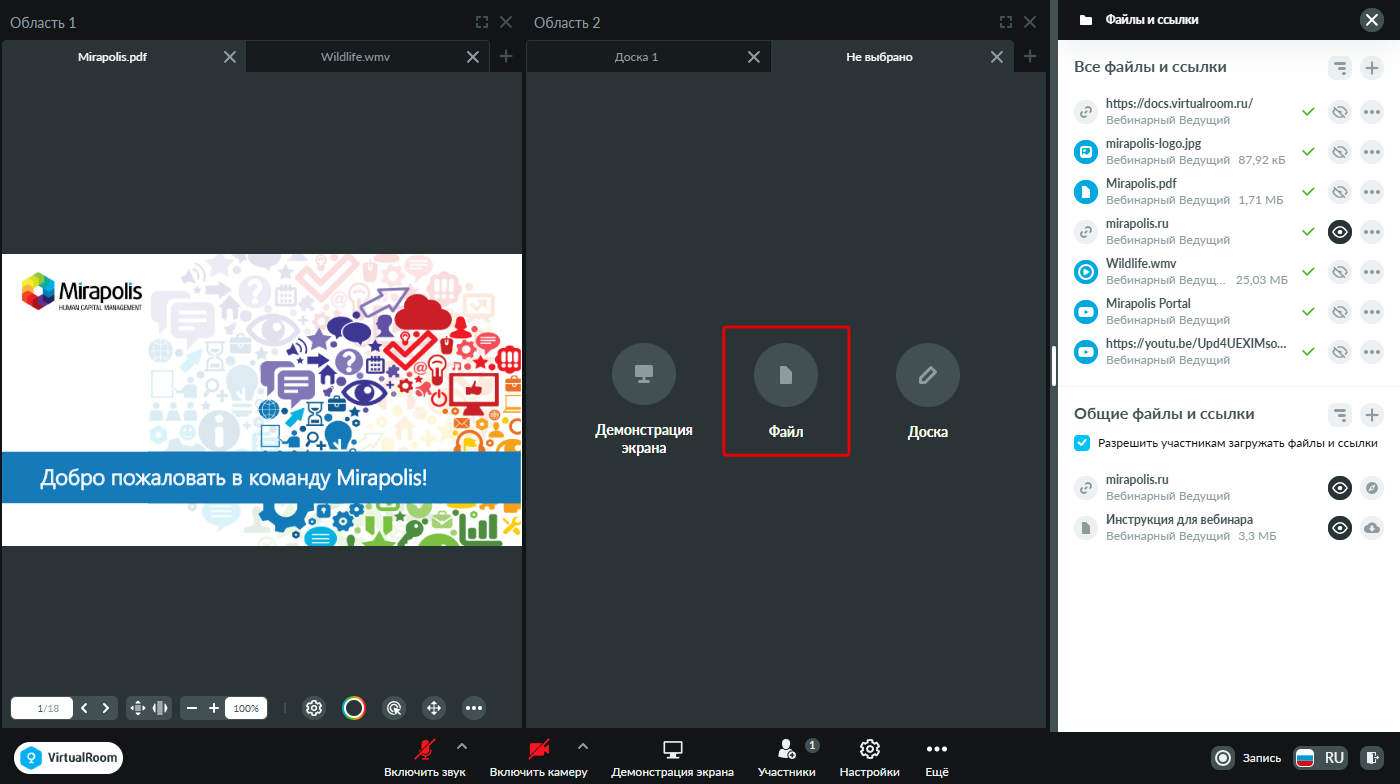Sort Общие файлы и ссылки list
Image resolution: width=1400 pixels, height=784 pixels.
tap(1340, 414)
